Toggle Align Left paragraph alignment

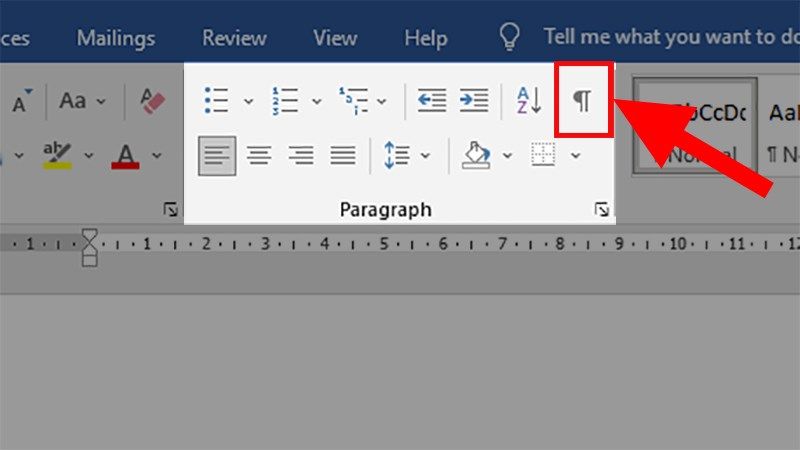tap(217, 156)
